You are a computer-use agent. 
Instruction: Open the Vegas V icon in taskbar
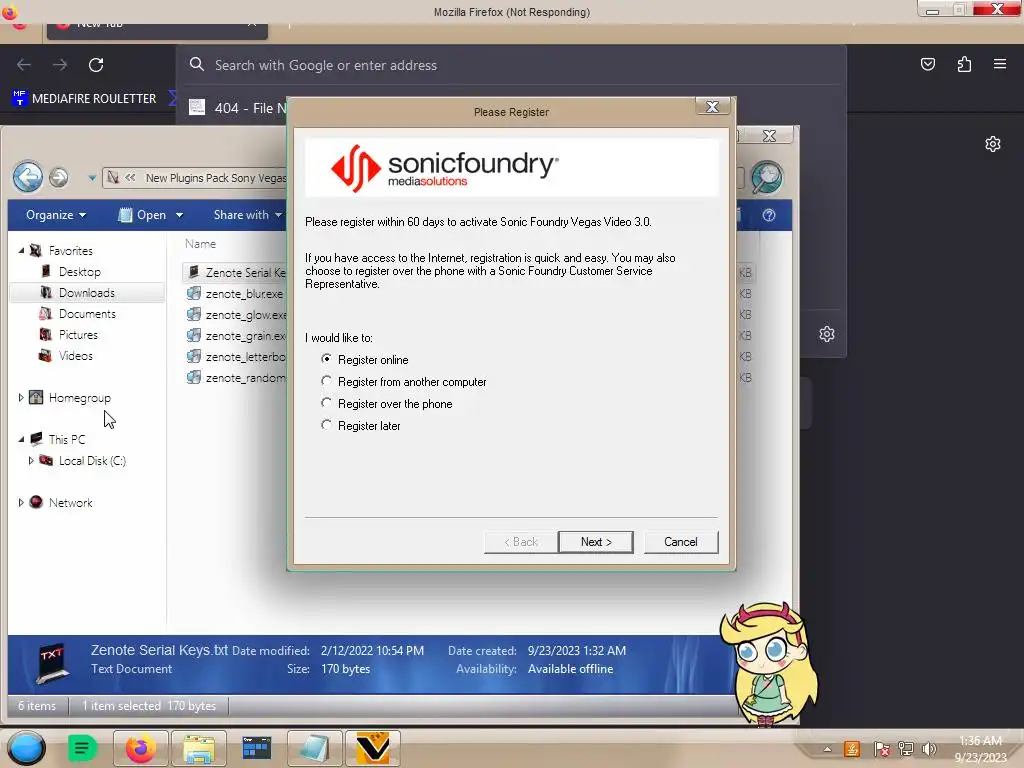372,748
